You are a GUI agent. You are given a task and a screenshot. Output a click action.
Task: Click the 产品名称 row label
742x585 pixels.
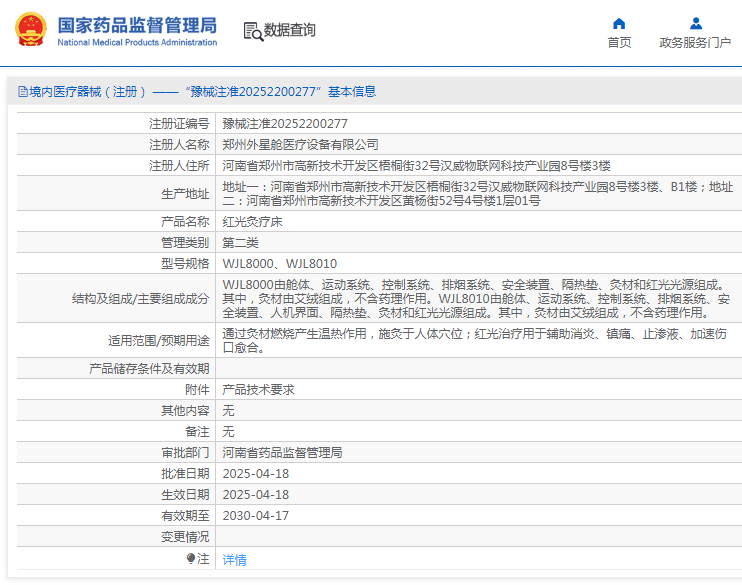[185, 222]
